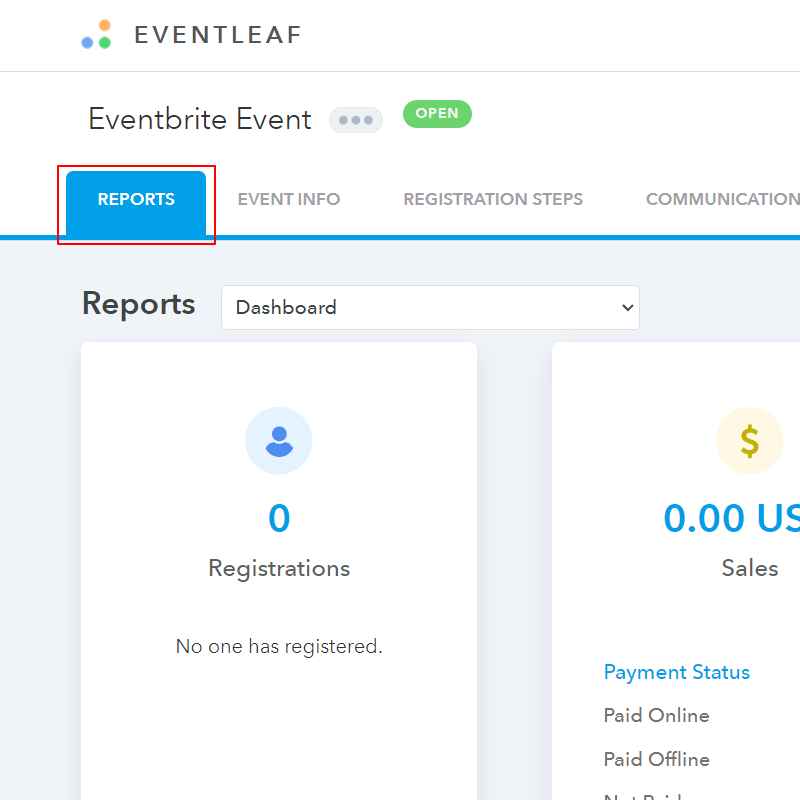Expand the Dashboard report selector arrow

[626, 307]
